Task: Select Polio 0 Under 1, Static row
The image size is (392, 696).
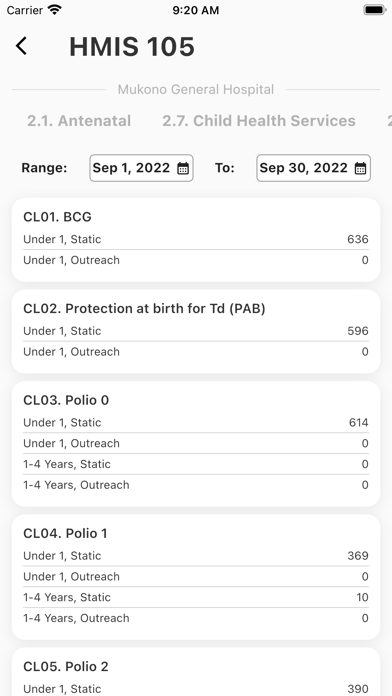Action: click(196, 423)
